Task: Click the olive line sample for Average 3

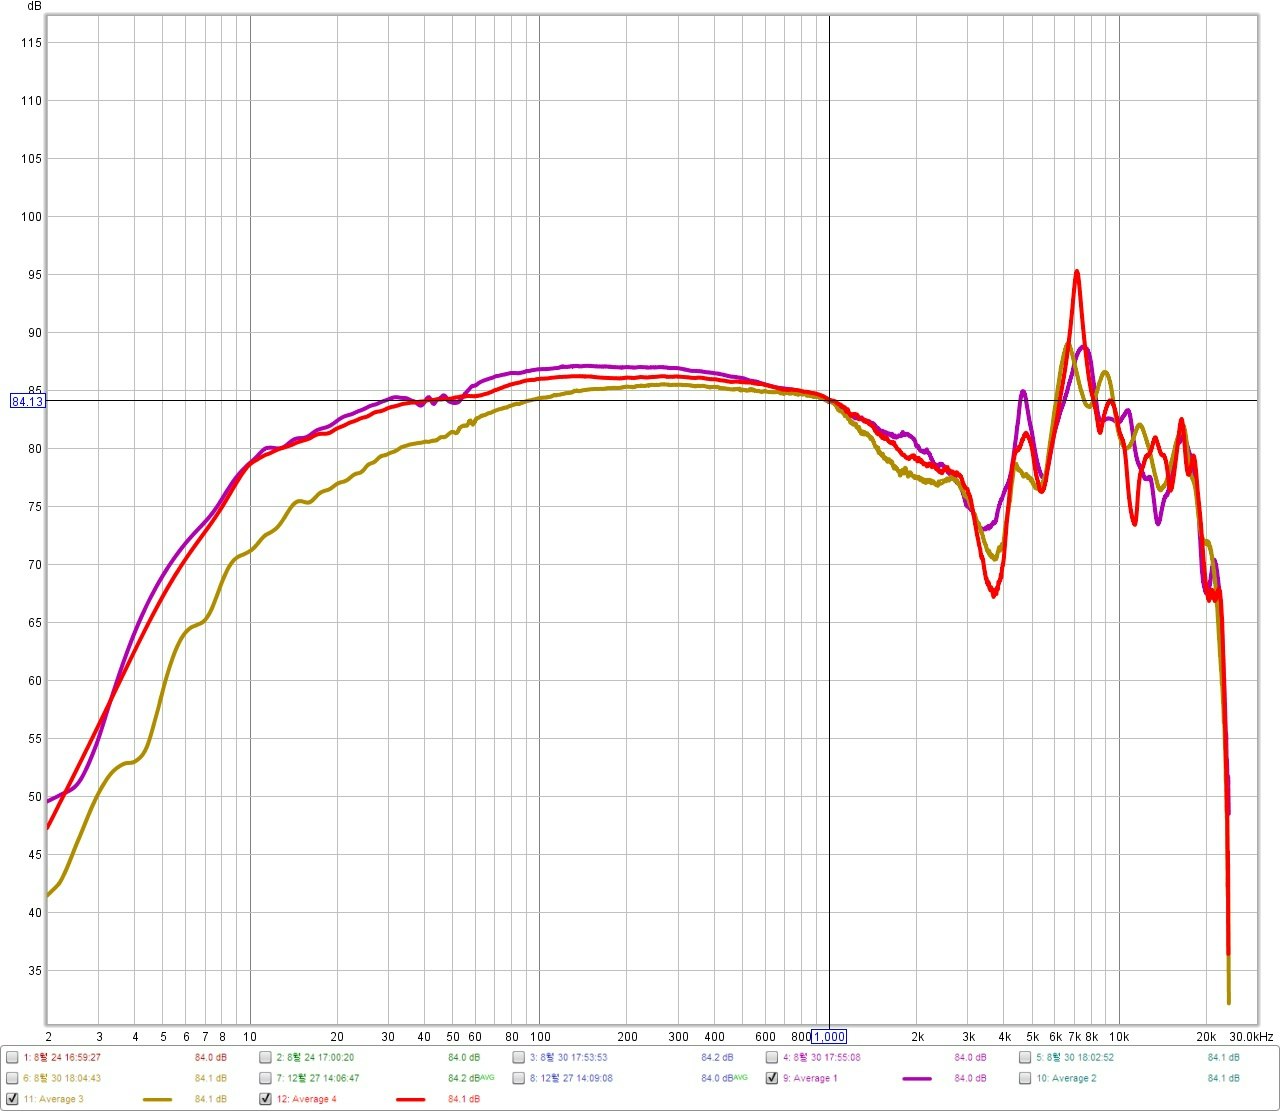Action: pyautogui.click(x=157, y=1100)
